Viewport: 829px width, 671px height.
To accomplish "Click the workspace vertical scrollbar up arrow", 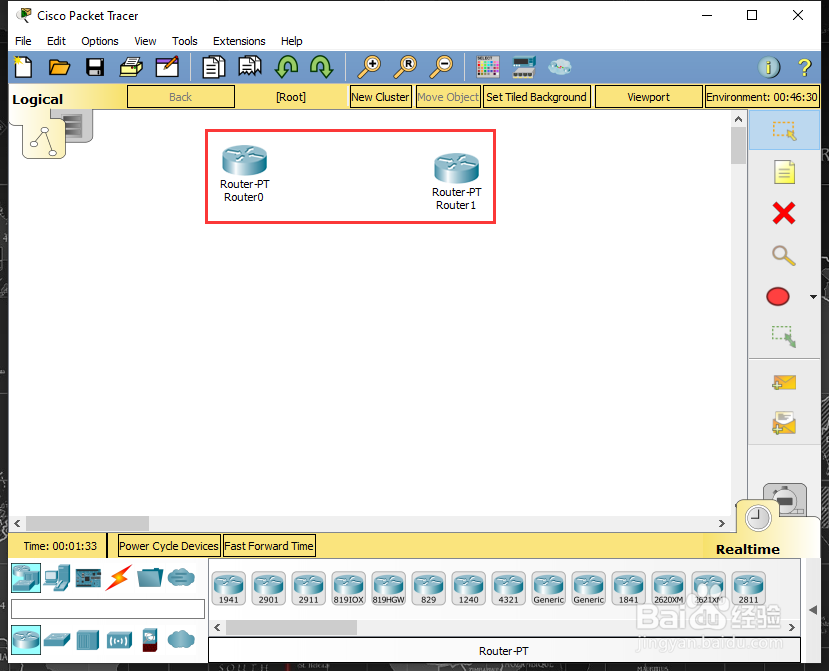I will pyautogui.click(x=739, y=119).
